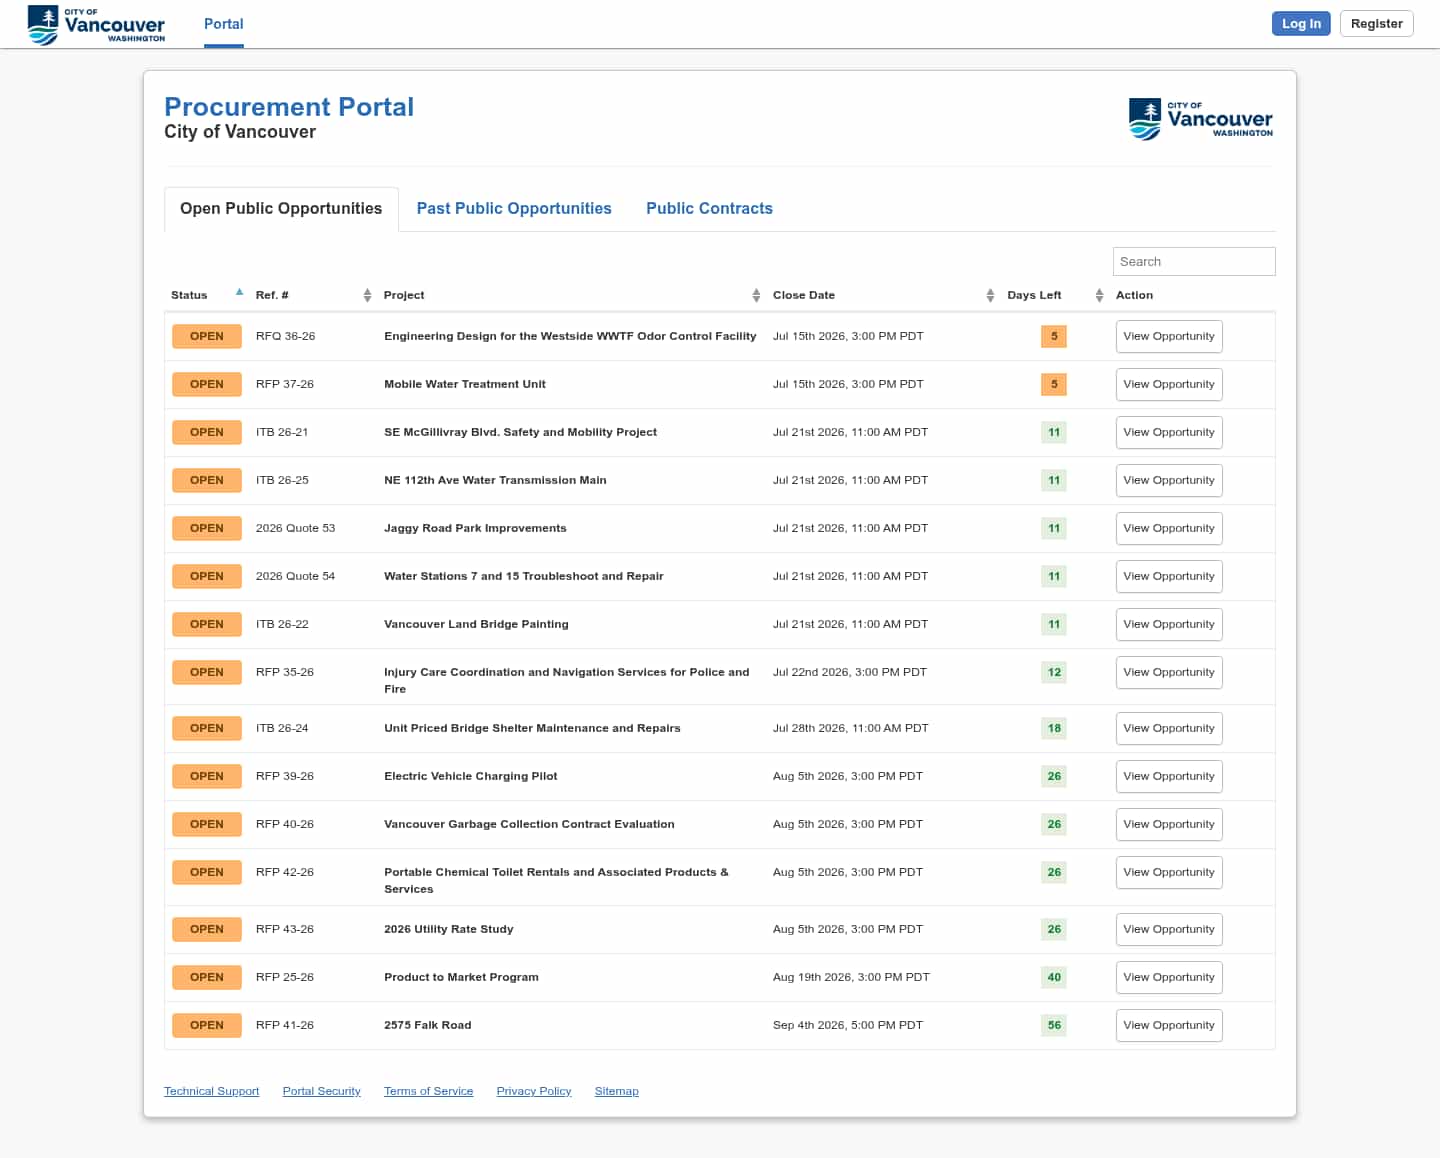Image resolution: width=1440 pixels, height=1158 pixels.
Task: Click the 5 days left badge for RFQ 36-26
Action: [x=1054, y=336]
